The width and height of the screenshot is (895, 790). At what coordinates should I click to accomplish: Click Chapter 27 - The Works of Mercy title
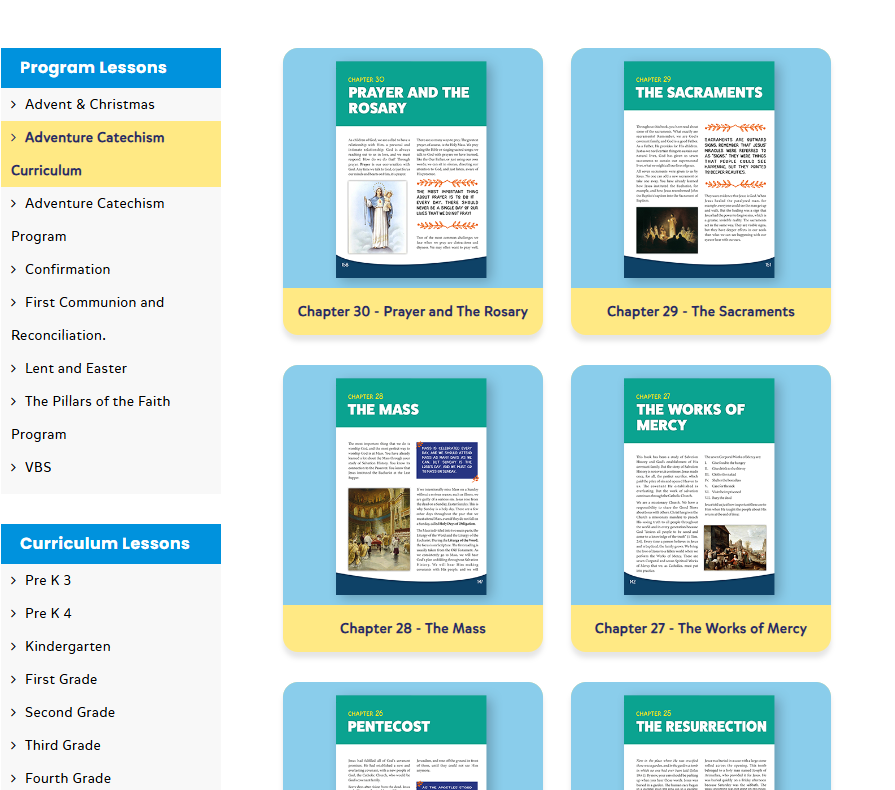(700, 628)
